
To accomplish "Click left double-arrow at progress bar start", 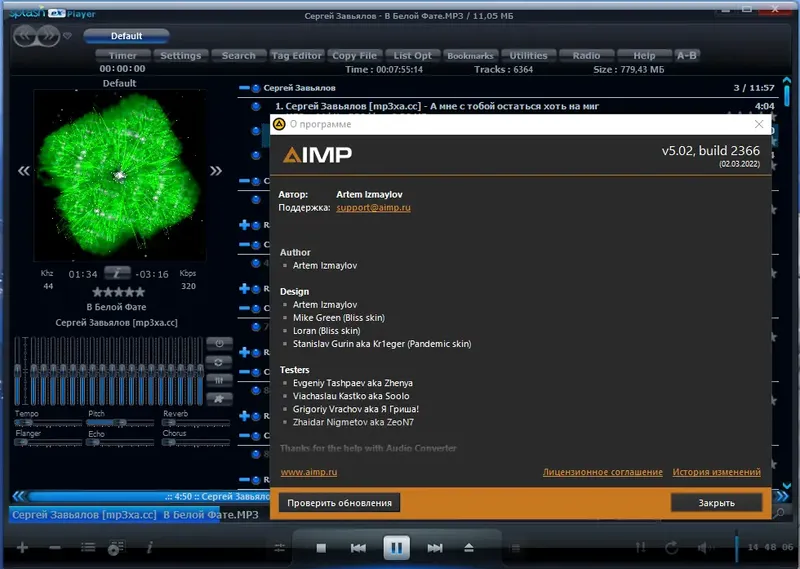I will click(18, 496).
